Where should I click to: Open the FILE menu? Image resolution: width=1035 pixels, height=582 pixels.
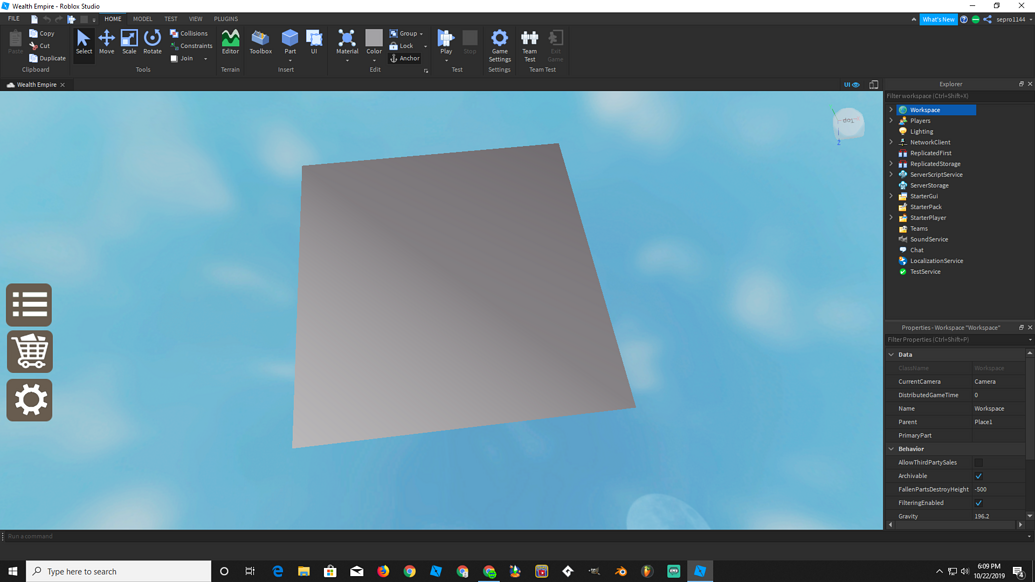[13, 19]
